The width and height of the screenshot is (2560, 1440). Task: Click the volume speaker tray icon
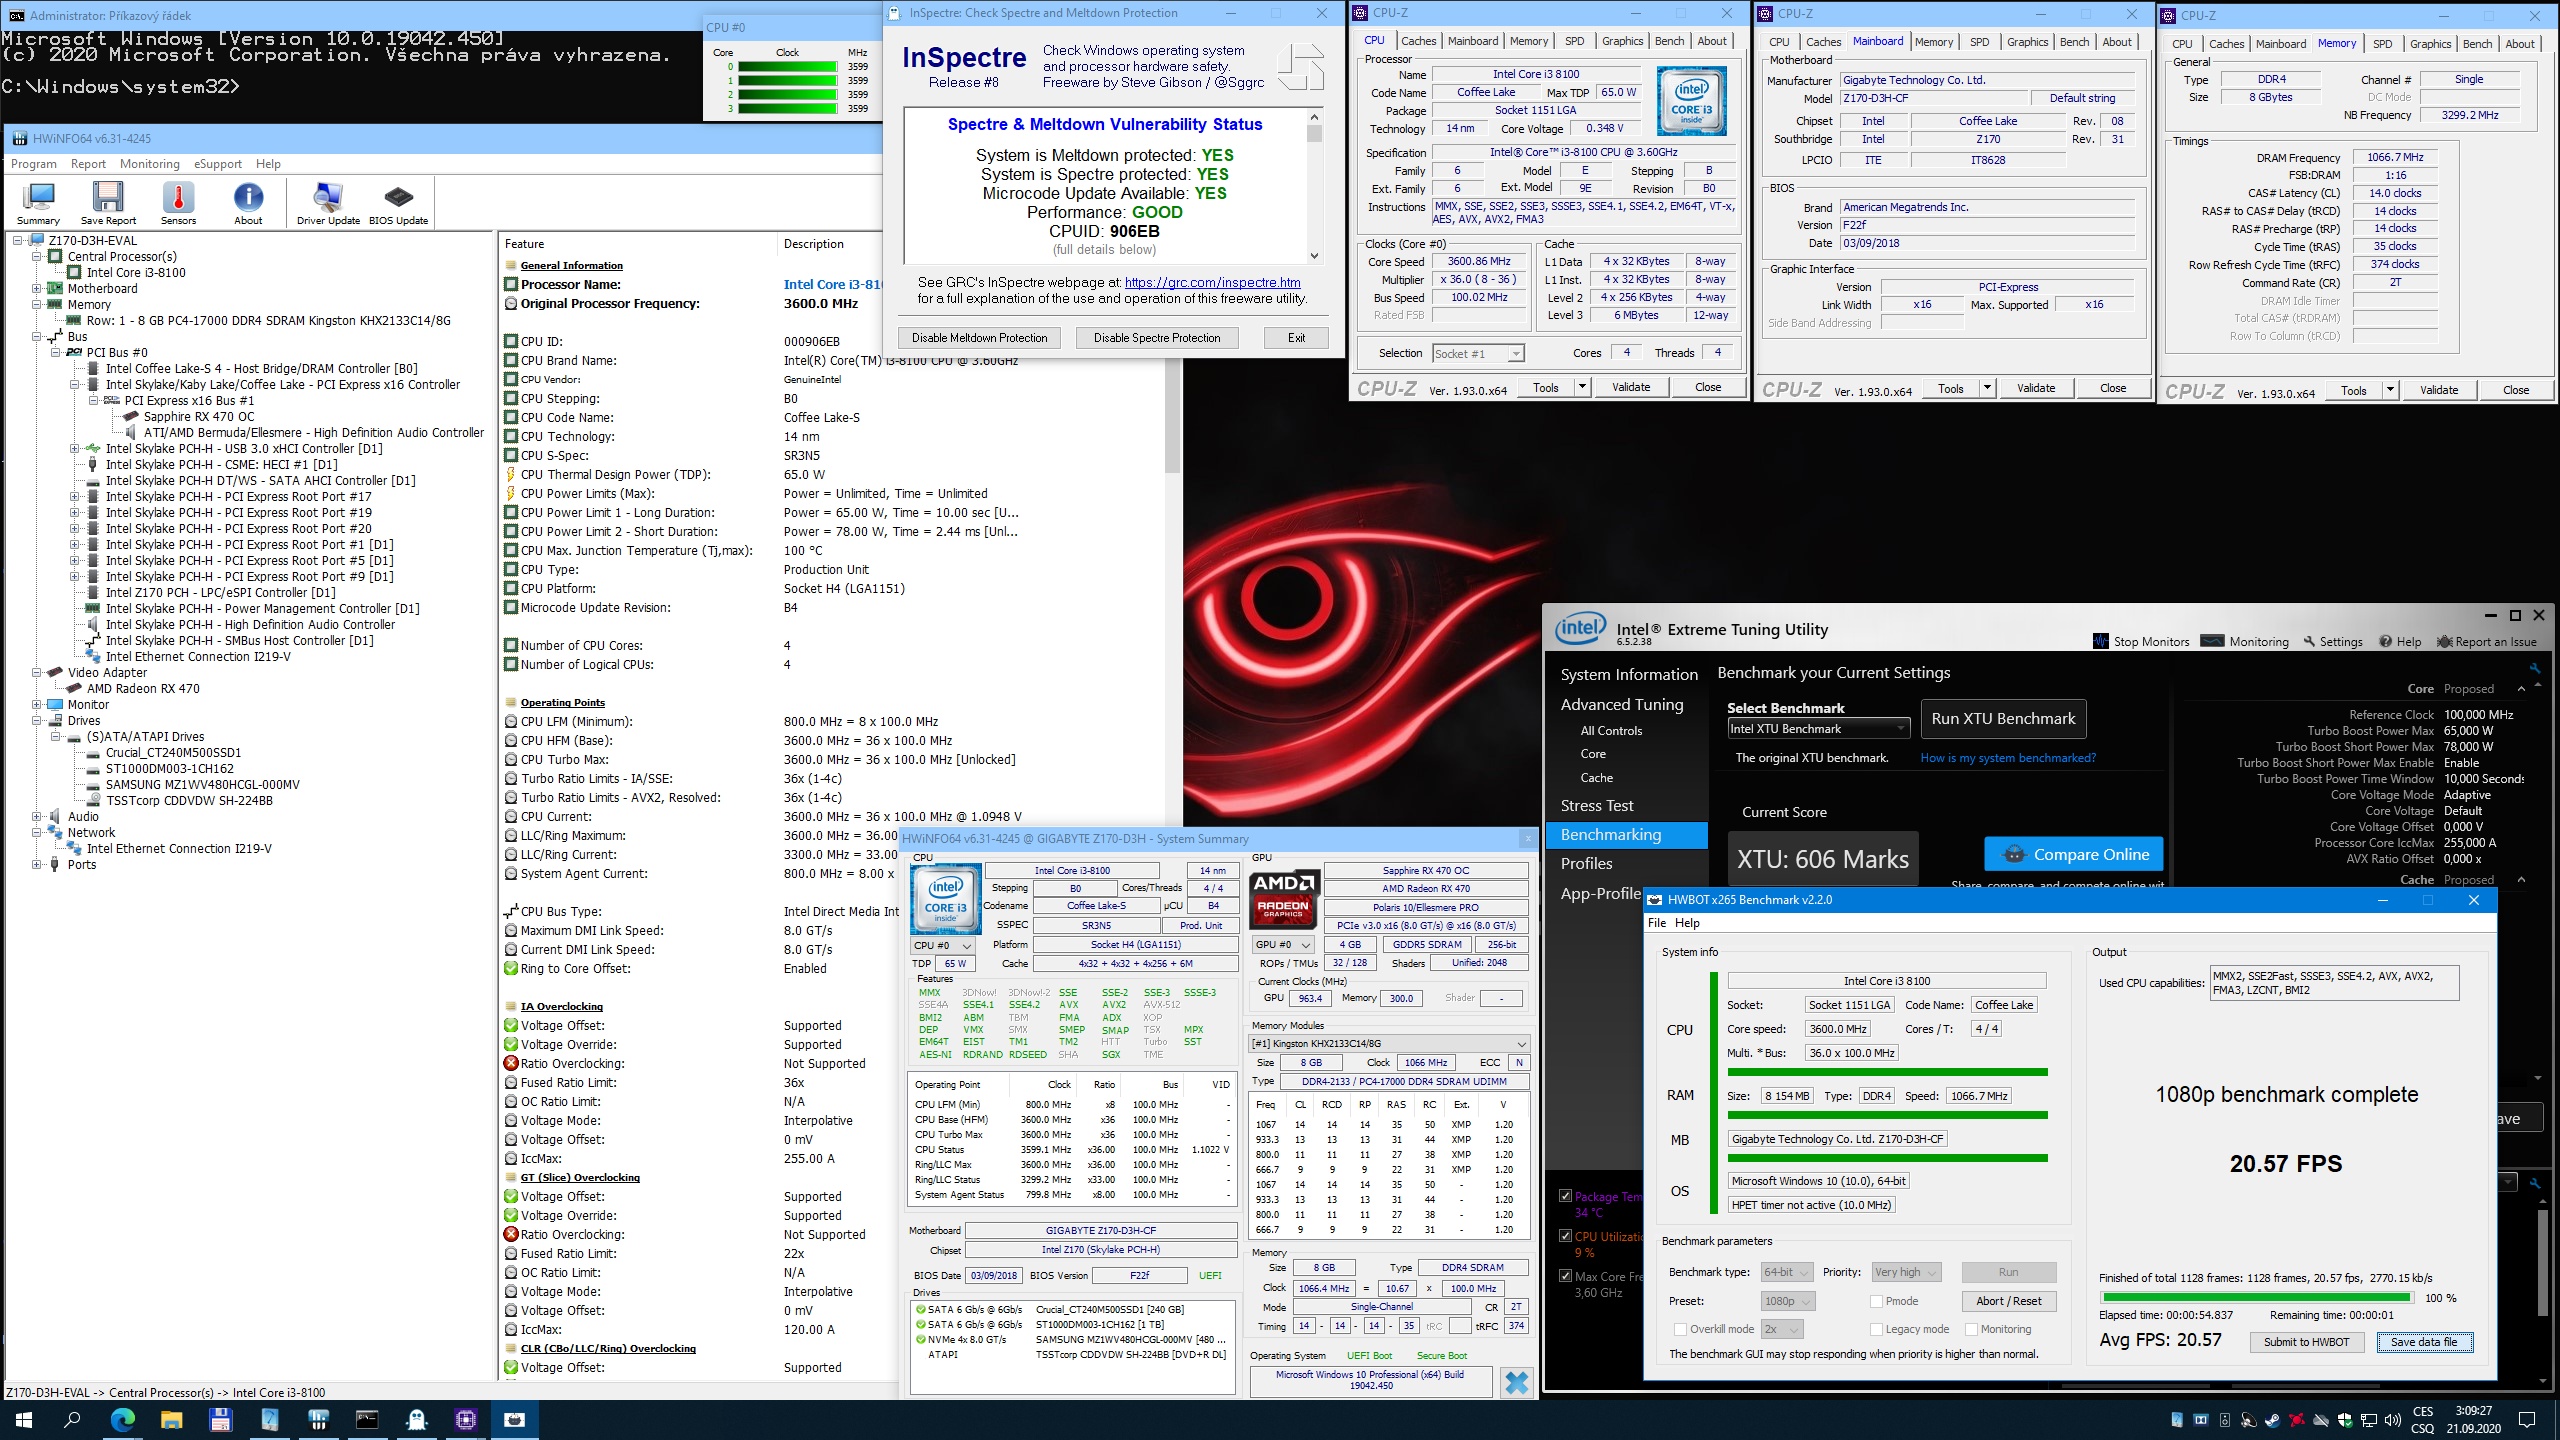pos(2393,1419)
